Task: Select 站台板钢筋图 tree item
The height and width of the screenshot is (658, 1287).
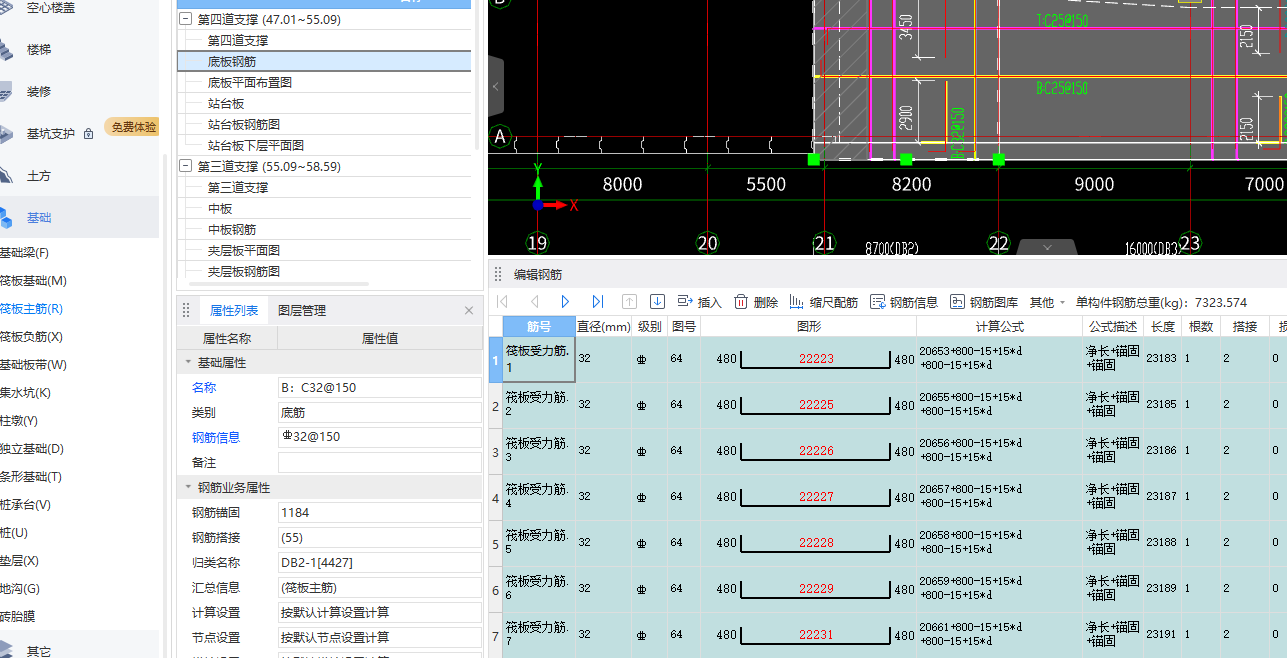Action: pyautogui.click(x=243, y=124)
